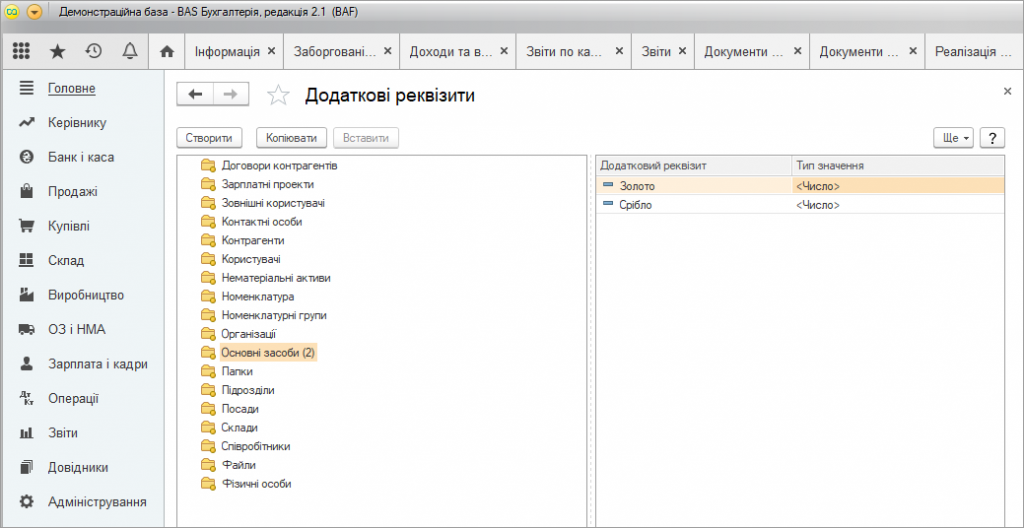Click the Купівлі cart icon
This screenshot has width=1024, height=528.
coord(26,226)
